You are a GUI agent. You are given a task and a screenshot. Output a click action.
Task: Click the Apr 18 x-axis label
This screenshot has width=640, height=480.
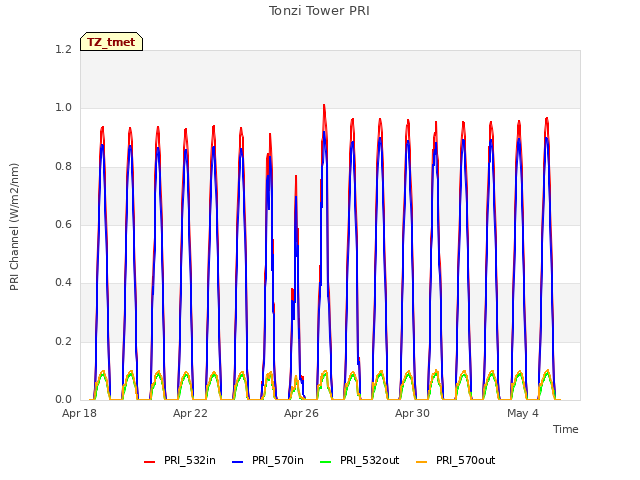click(x=79, y=413)
